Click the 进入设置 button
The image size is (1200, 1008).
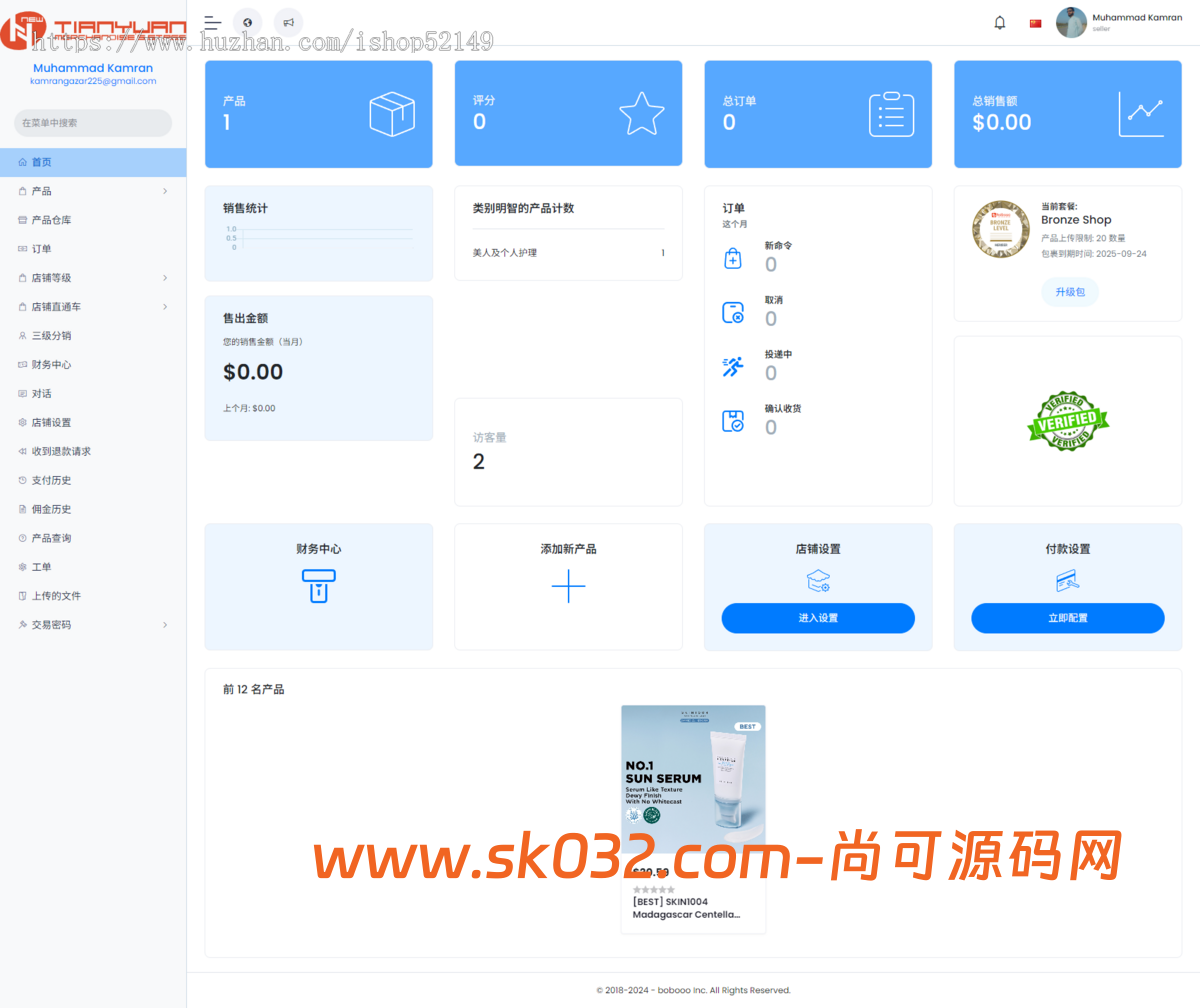tap(818, 618)
